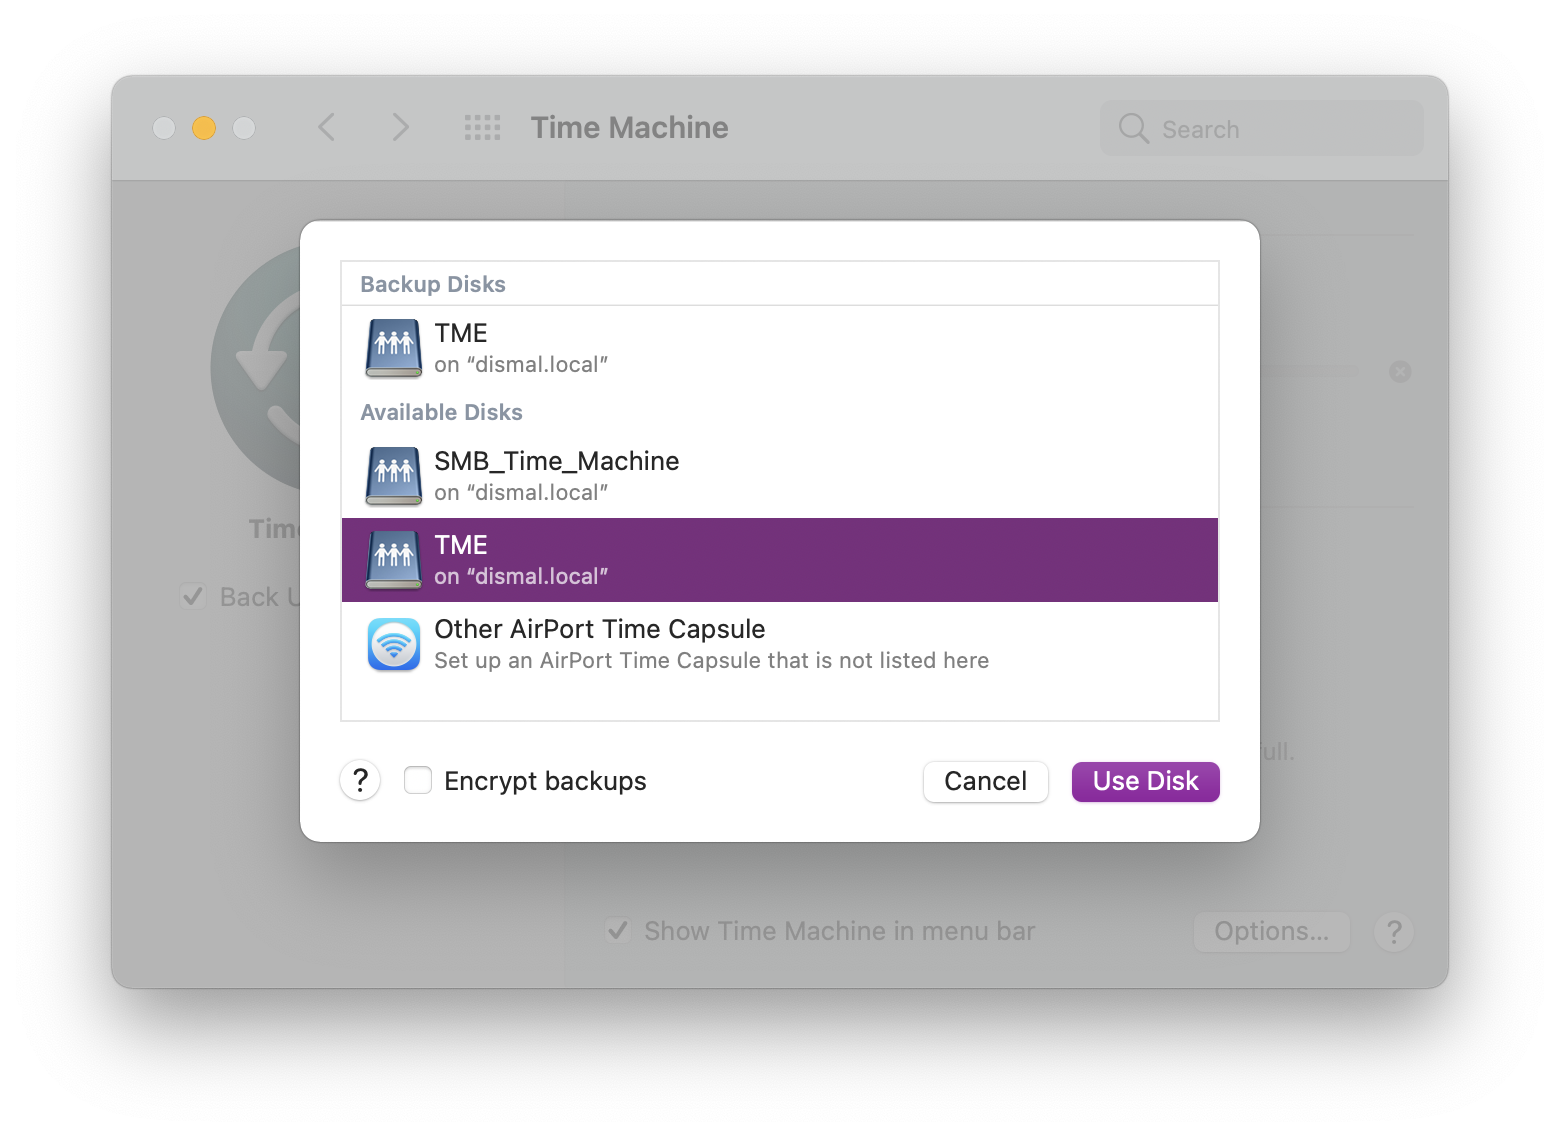Click the AirPort Time Capsule Wi-Fi icon
Screen dimensions: 1560x1136
pyautogui.click(x=394, y=645)
